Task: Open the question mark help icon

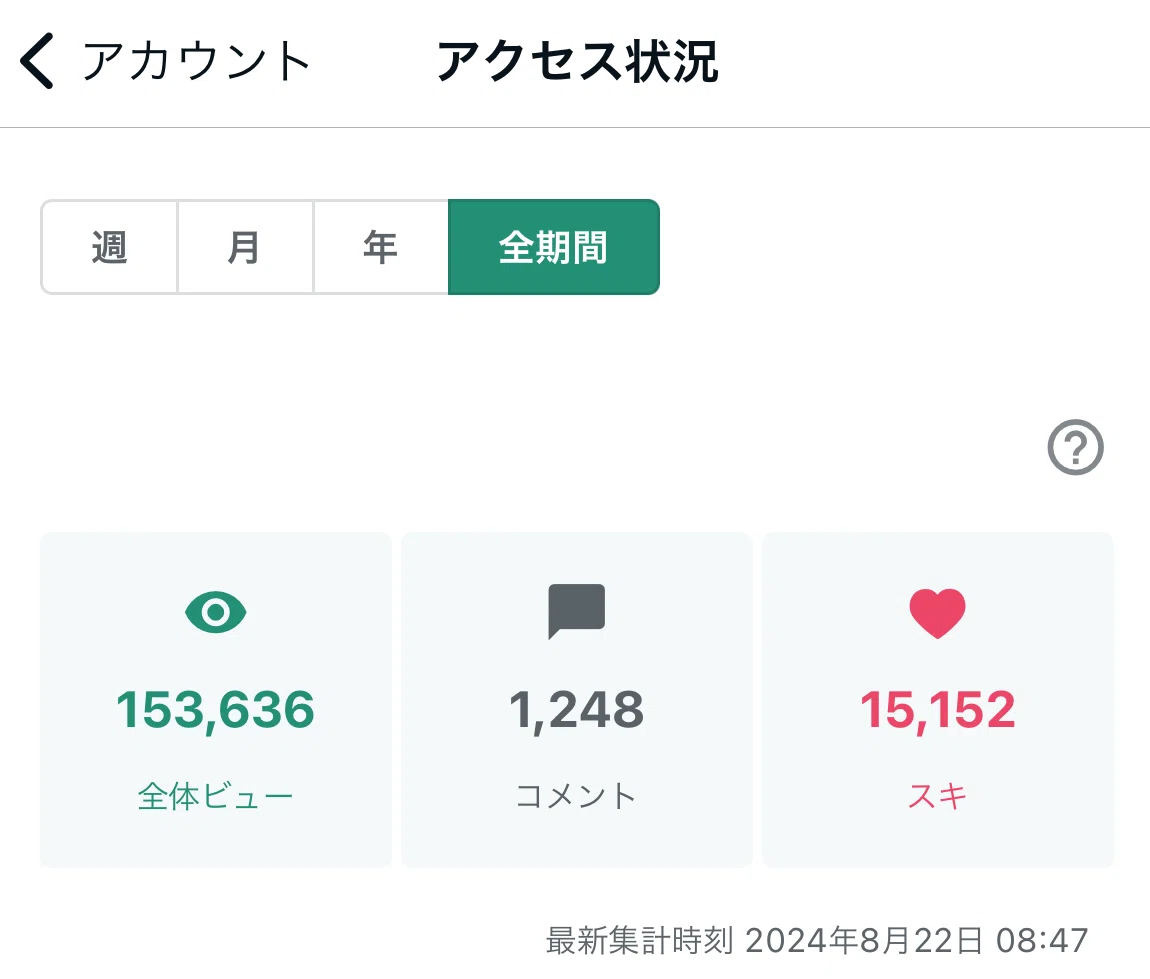Action: pos(1075,447)
